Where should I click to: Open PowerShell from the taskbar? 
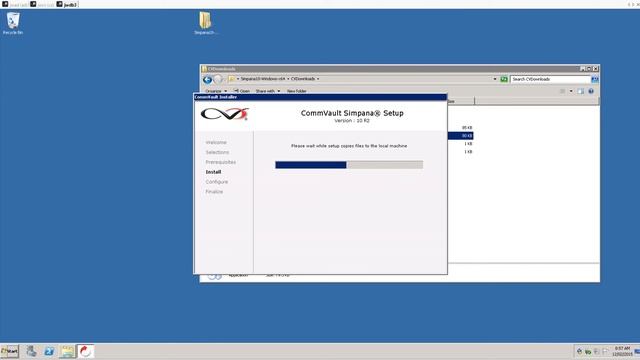pyautogui.click(x=49, y=351)
